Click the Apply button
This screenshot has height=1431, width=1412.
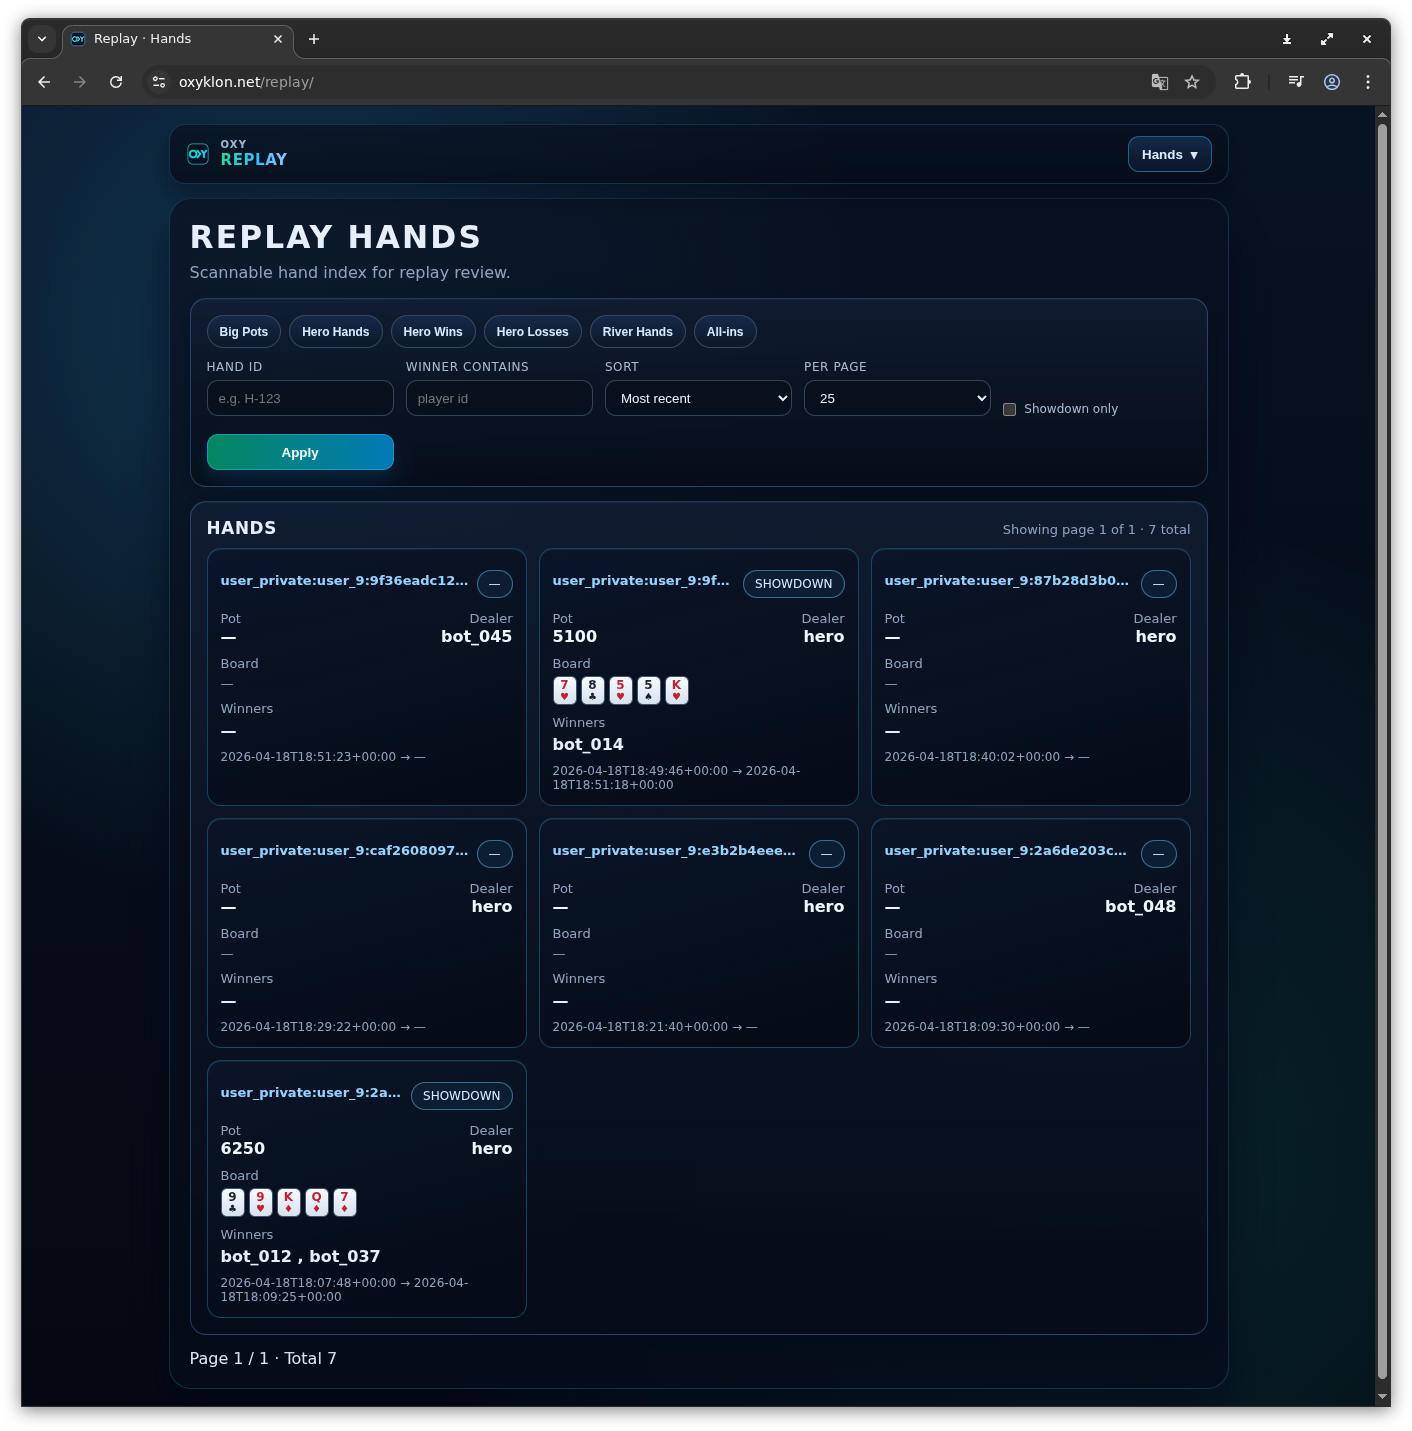[x=300, y=452]
